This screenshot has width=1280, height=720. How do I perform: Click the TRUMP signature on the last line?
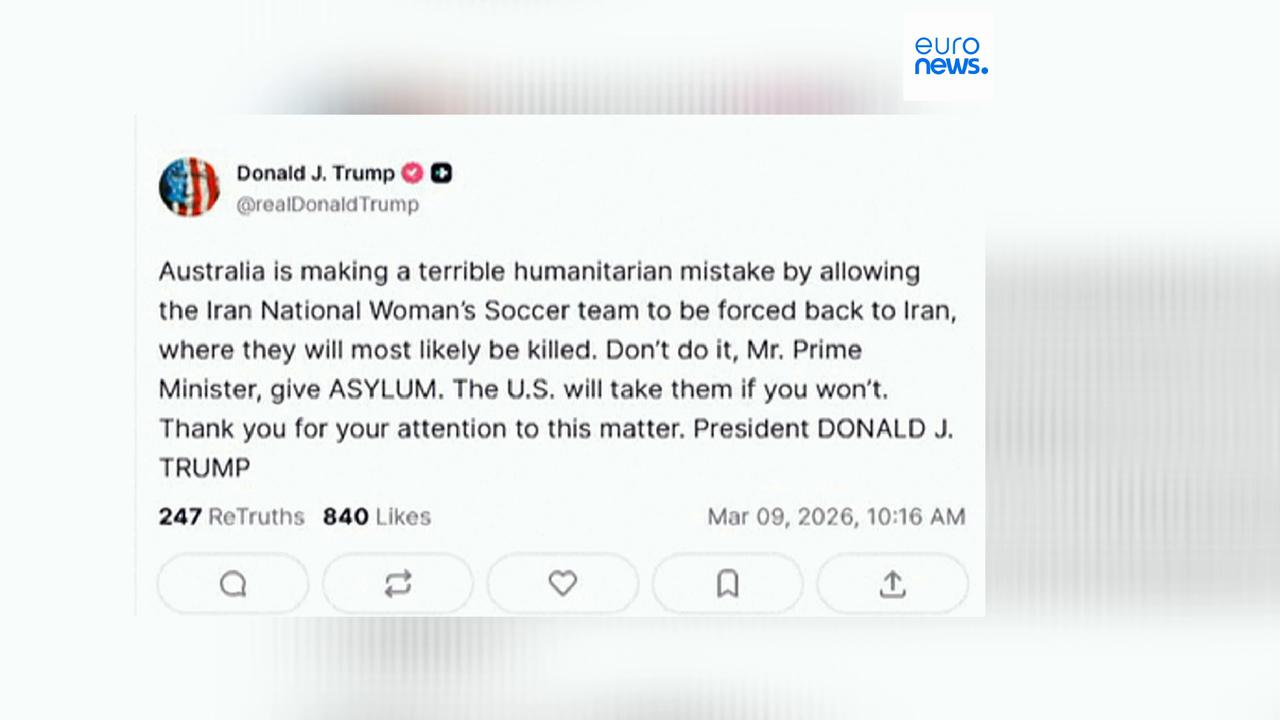(204, 467)
